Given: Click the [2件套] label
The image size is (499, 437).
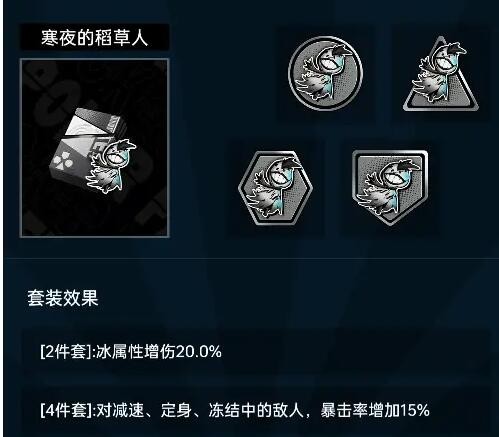Looking at the screenshot, I should [66, 352].
